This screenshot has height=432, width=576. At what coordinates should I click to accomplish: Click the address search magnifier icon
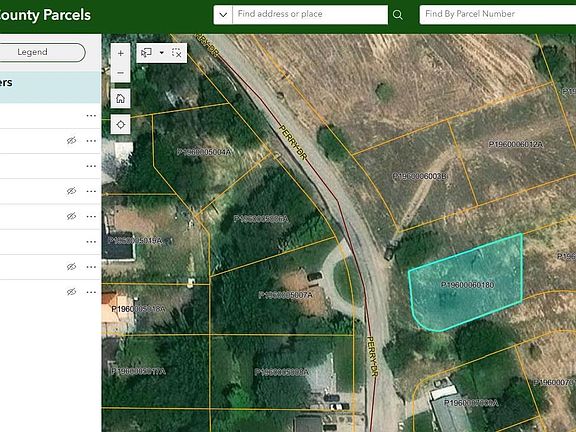pyautogui.click(x=397, y=15)
